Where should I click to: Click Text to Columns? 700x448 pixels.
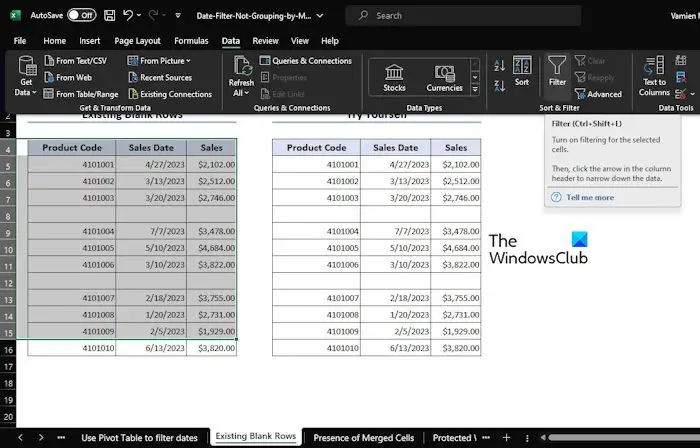654,76
